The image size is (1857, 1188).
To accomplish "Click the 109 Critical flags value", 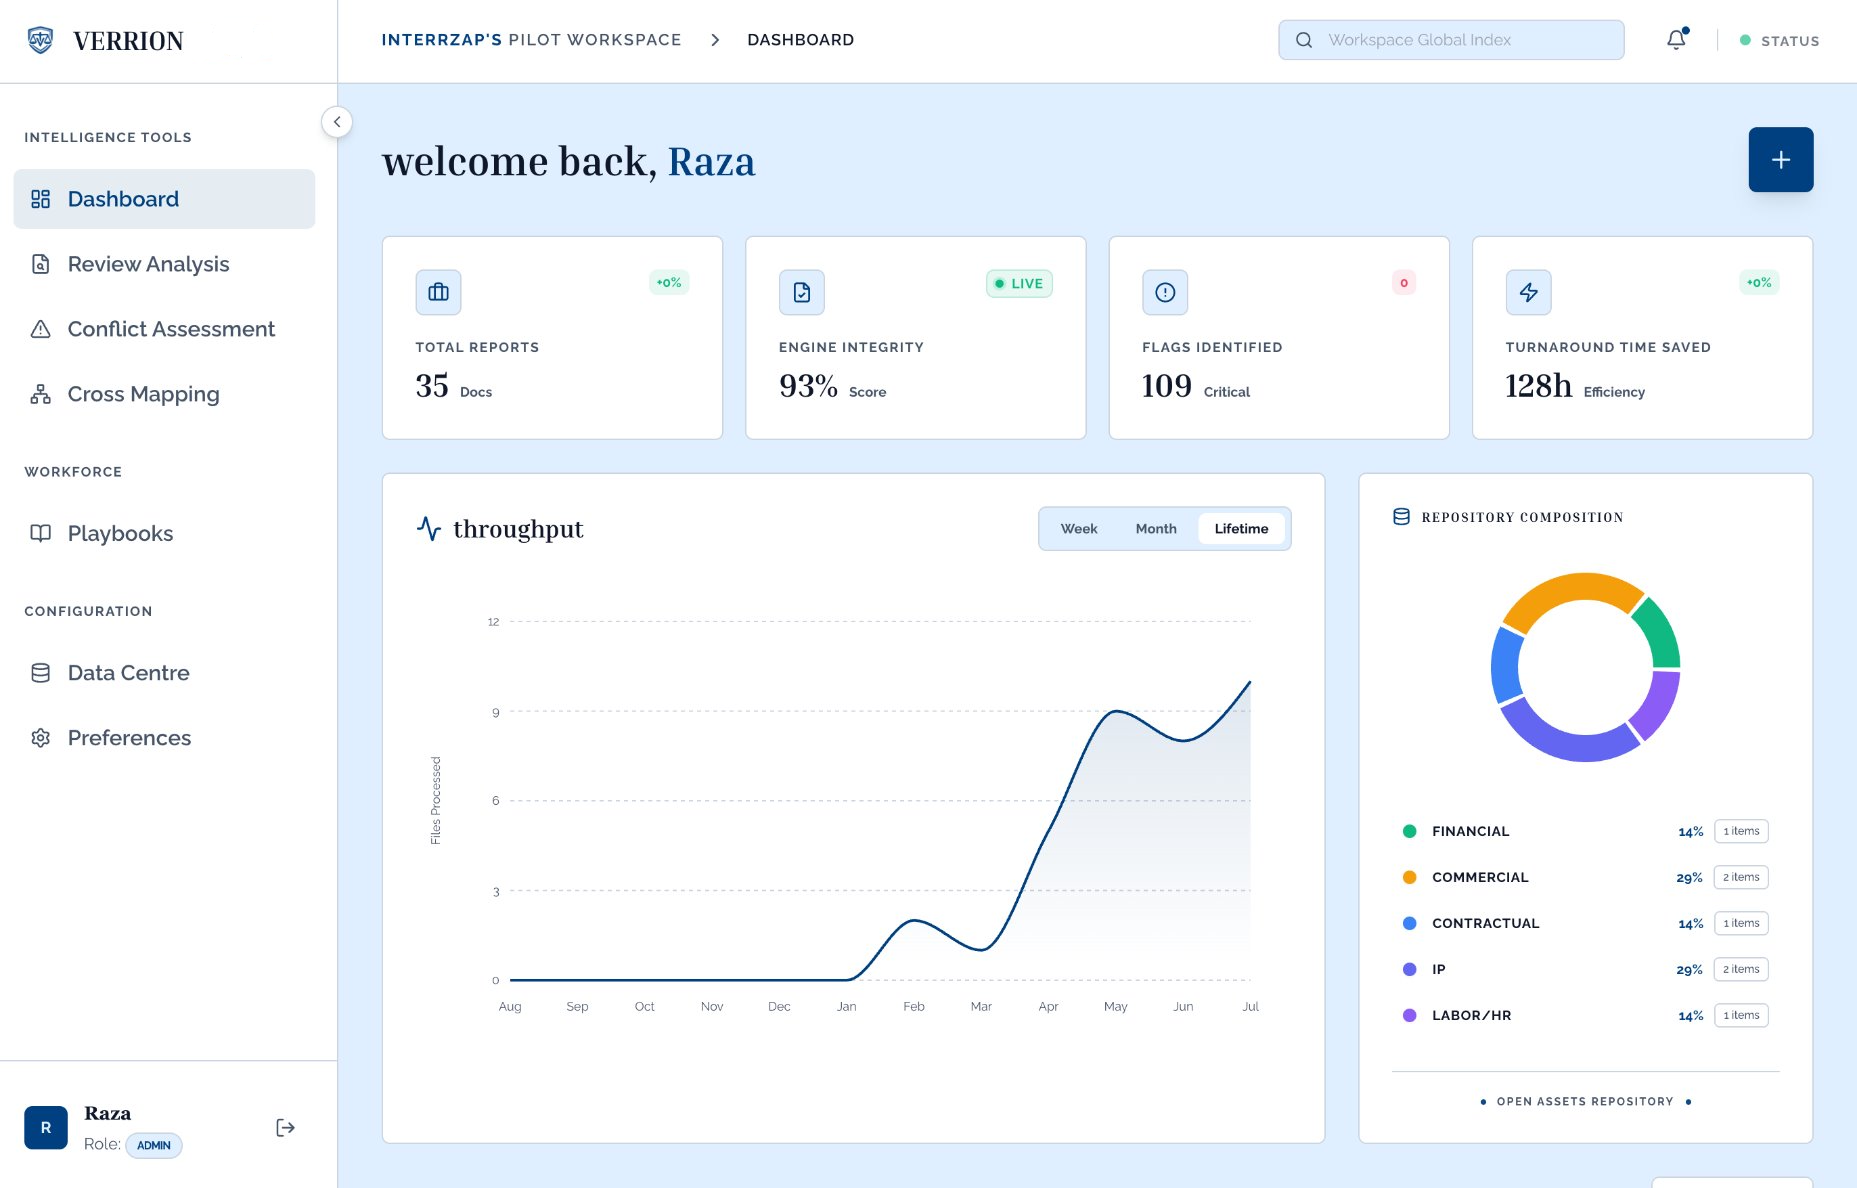I will click(x=1195, y=386).
